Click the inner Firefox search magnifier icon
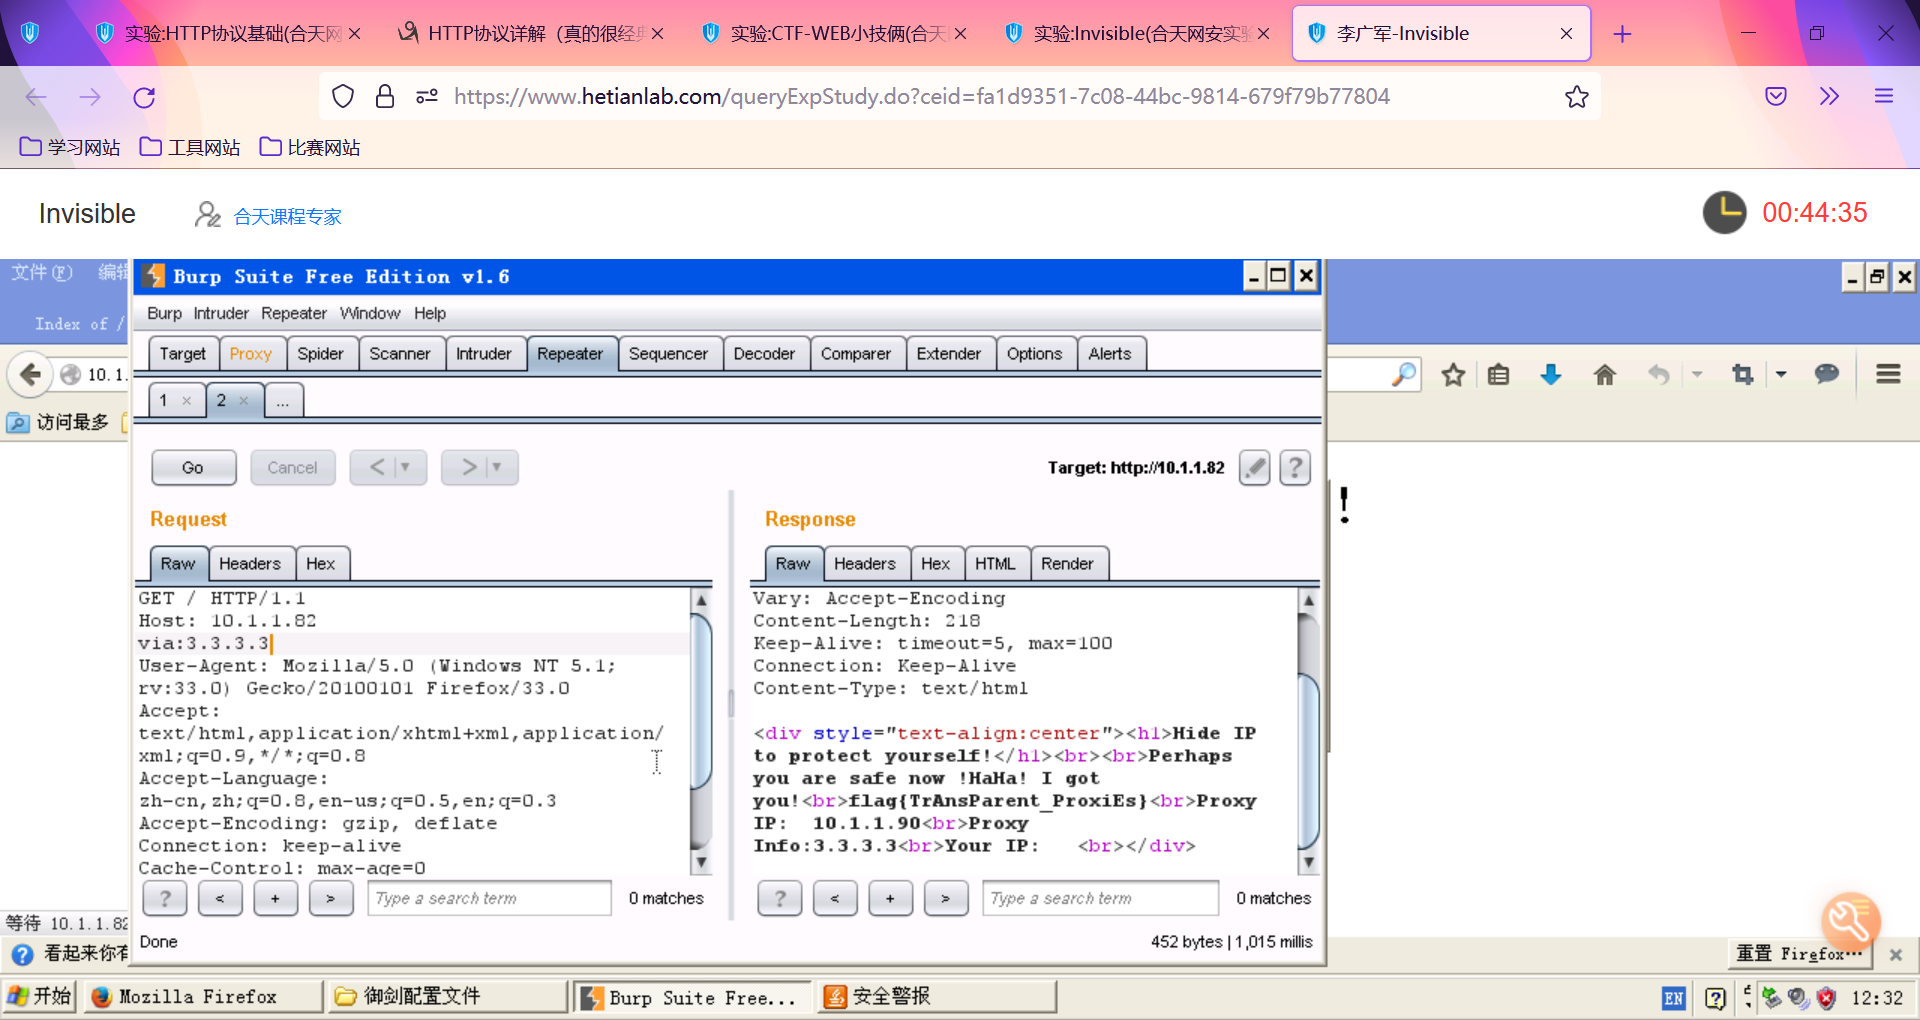This screenshot has height=1020, width=1920. [1404, 375]
